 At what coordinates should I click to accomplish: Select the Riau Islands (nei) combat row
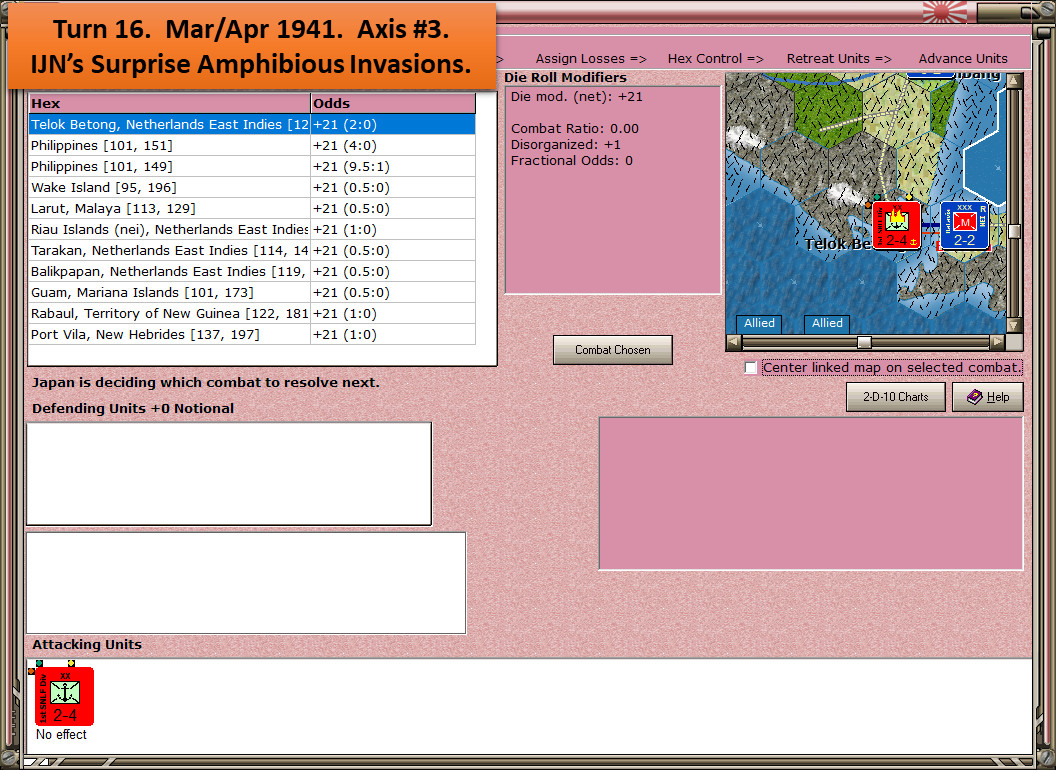252,230
